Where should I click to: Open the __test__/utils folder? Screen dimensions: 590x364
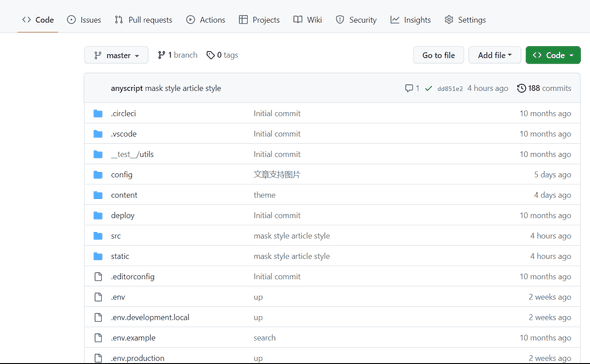(x=132, y=154)
